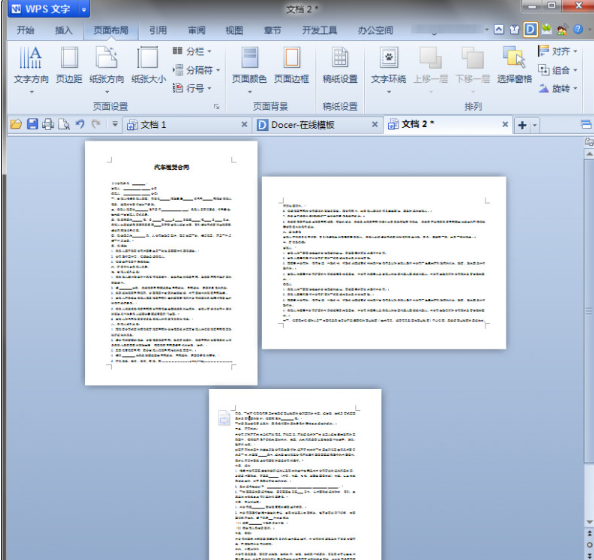Switch to the 插入 ribbon tab
The height and width of the screenshot is (560, 594).
pyautogui.click(x=63, y=30)
